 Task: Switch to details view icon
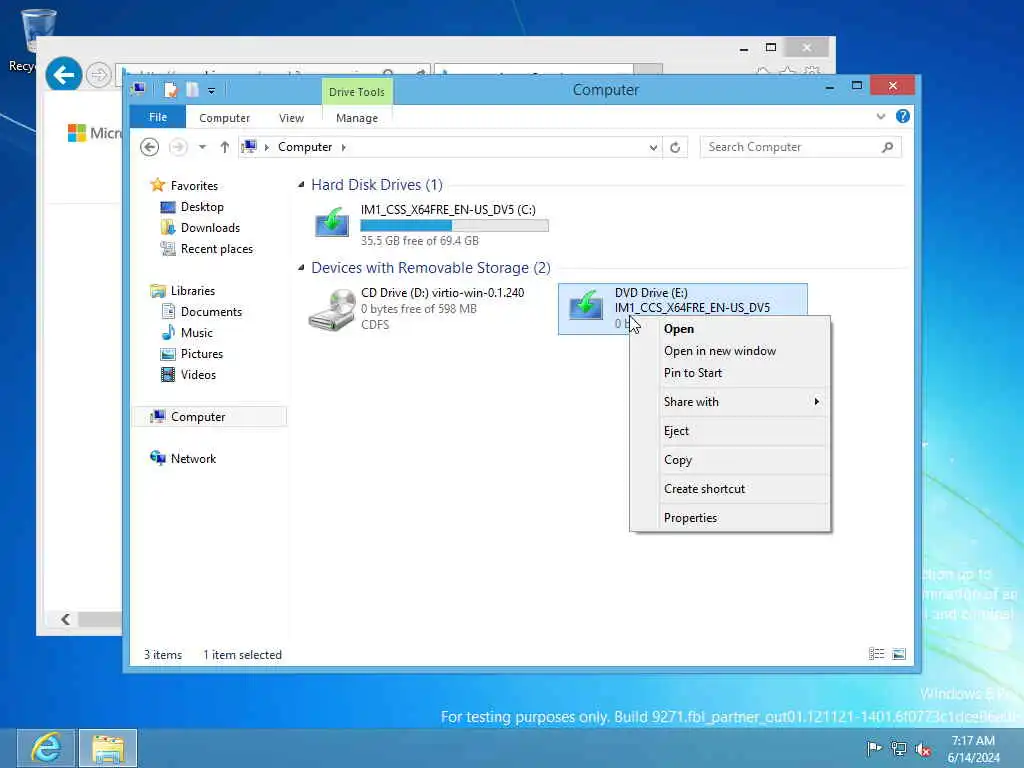pos(876,654)
